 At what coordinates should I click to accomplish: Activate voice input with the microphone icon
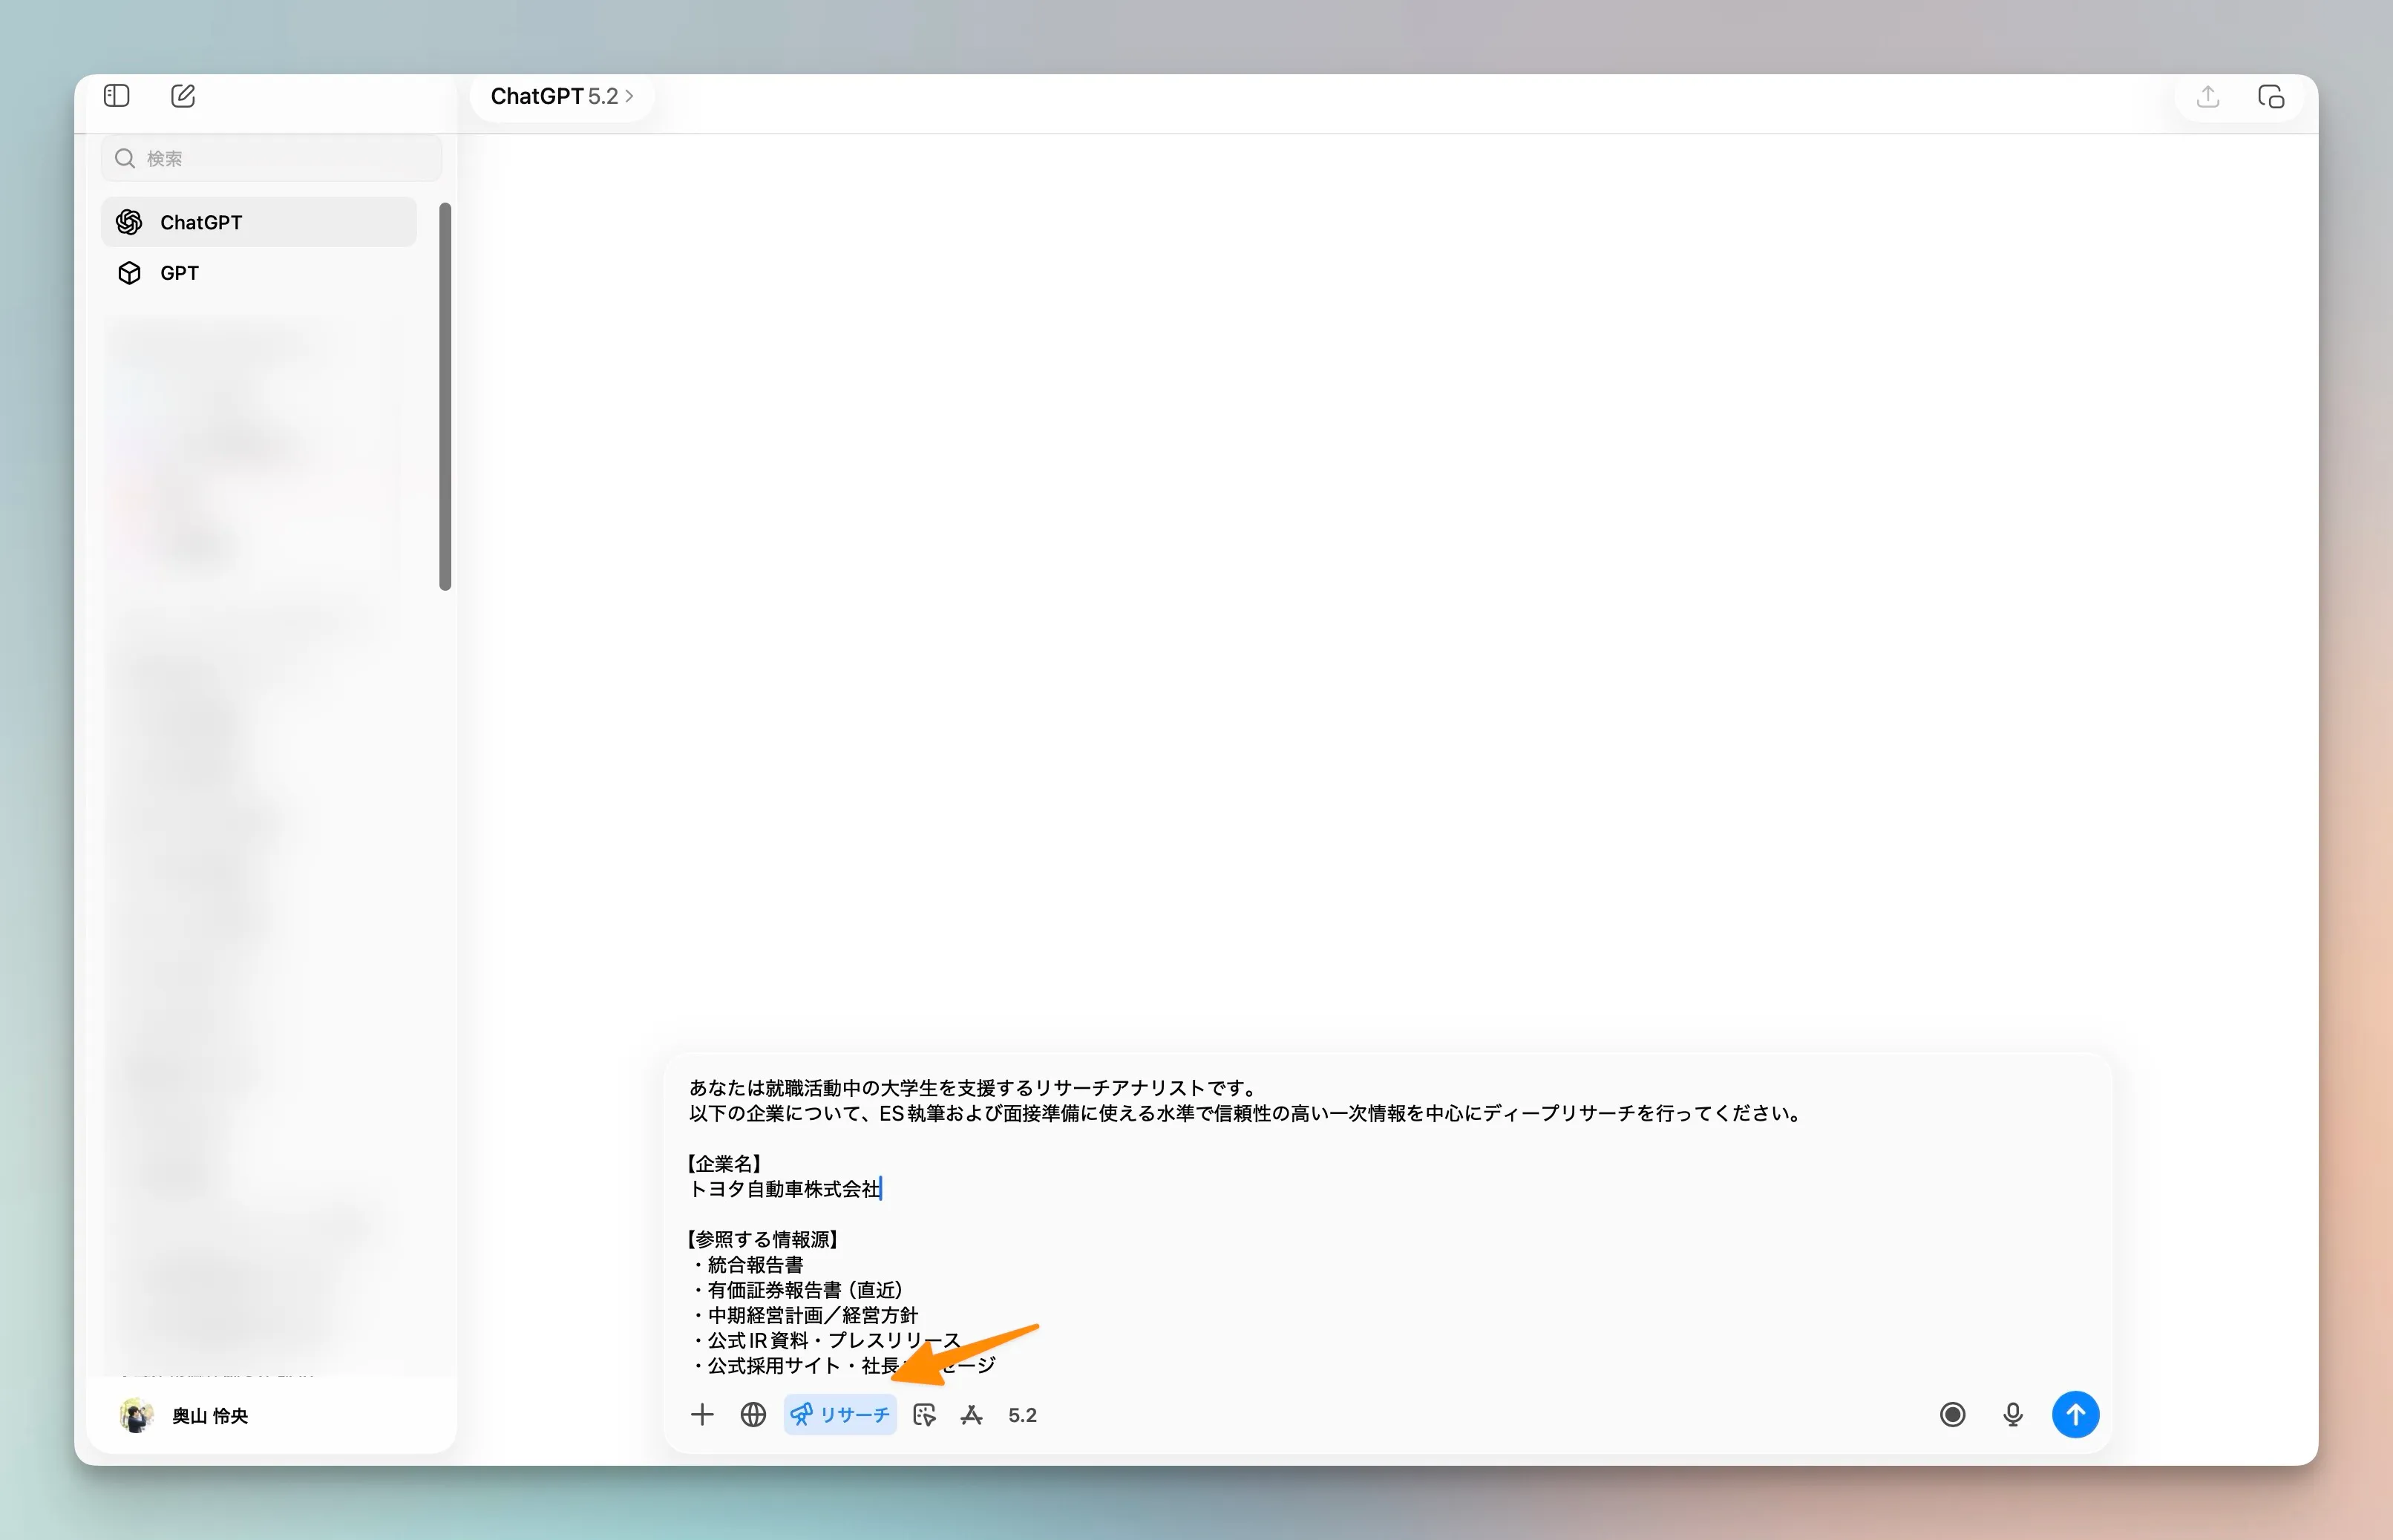point(2012,1414)
